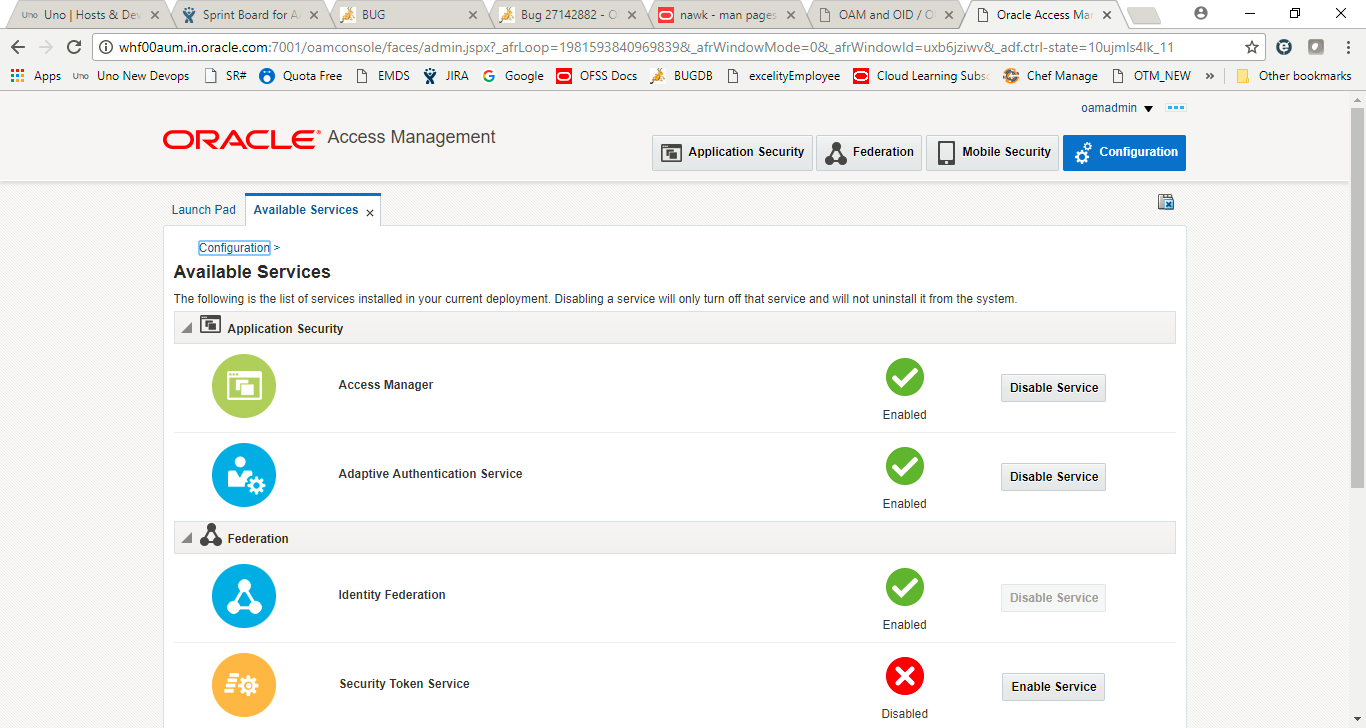Viewport: 1366px width, 728px height.
Task: Reload the page
Action: (74, 47)
